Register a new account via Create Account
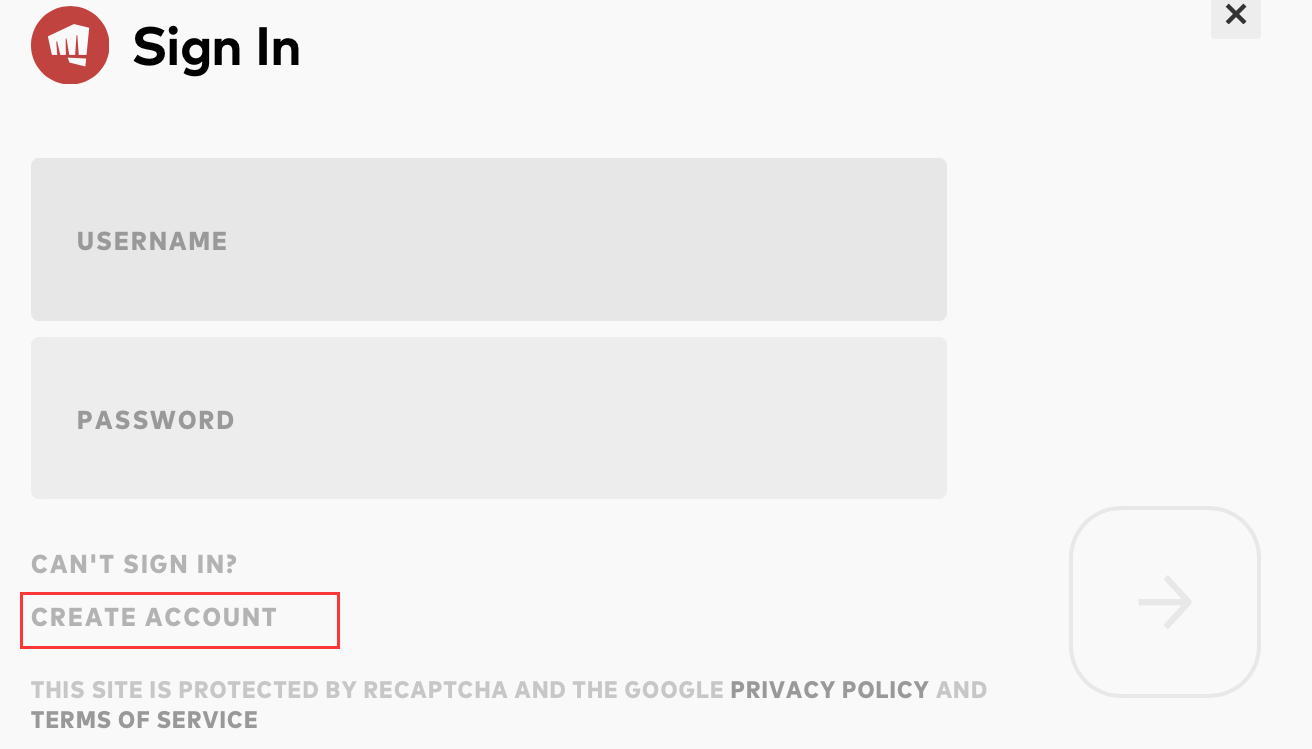 click(154, 618)
